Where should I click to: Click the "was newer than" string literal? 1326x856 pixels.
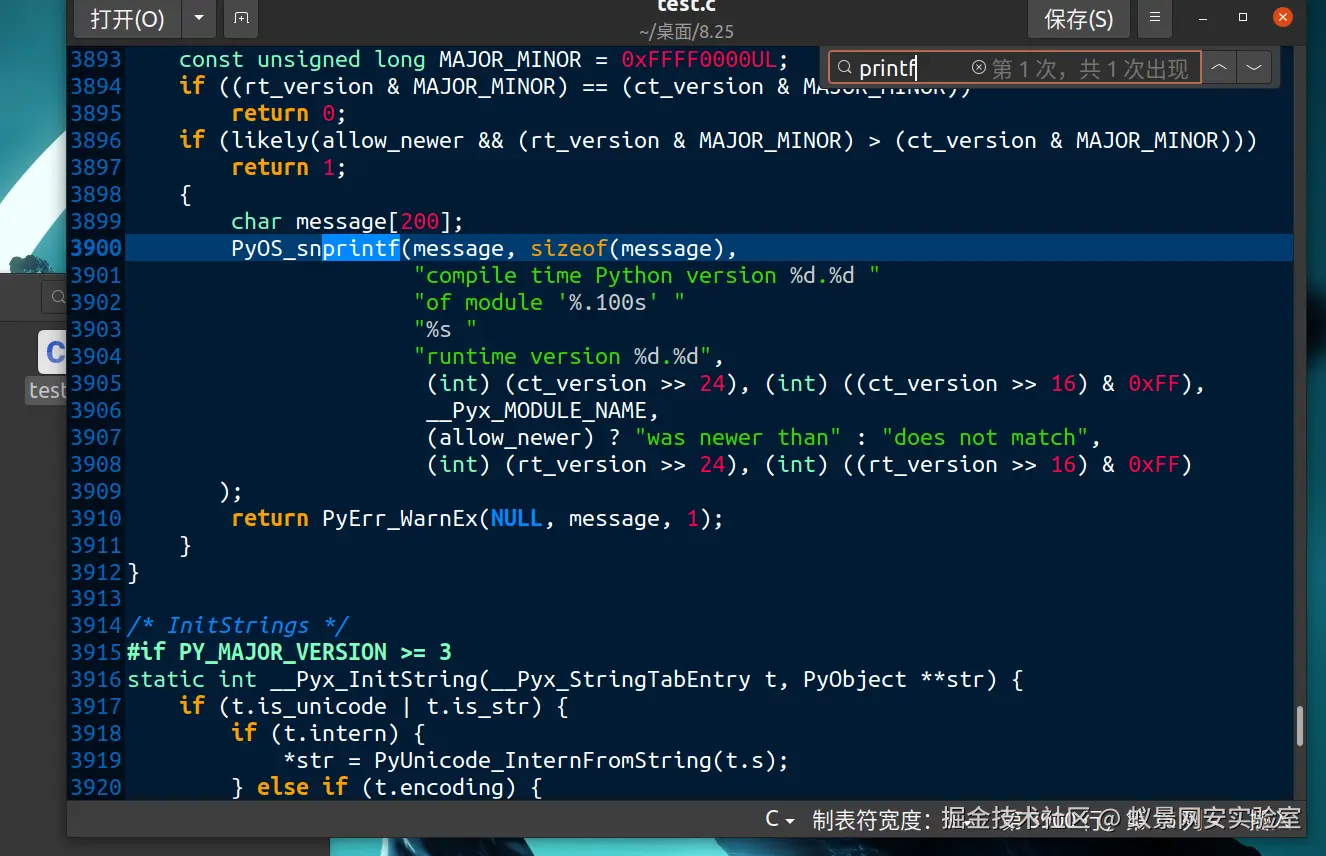pos(738,437)
